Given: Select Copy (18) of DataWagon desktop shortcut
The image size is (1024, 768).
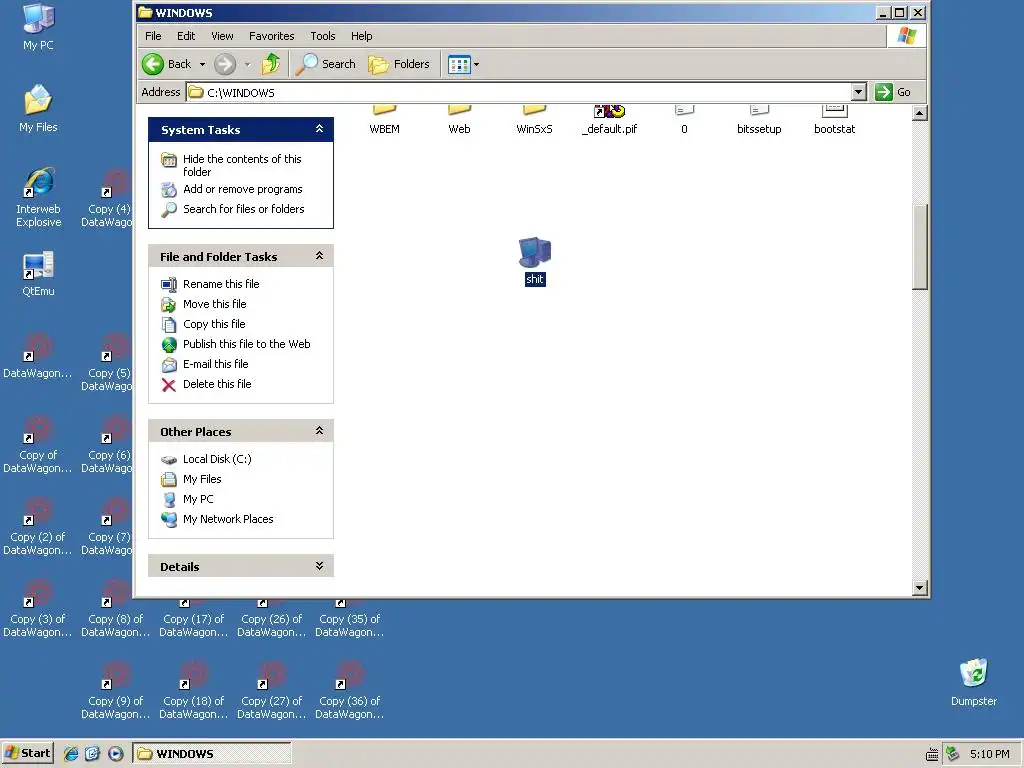Looking at the screenshot, I should 193,690.
